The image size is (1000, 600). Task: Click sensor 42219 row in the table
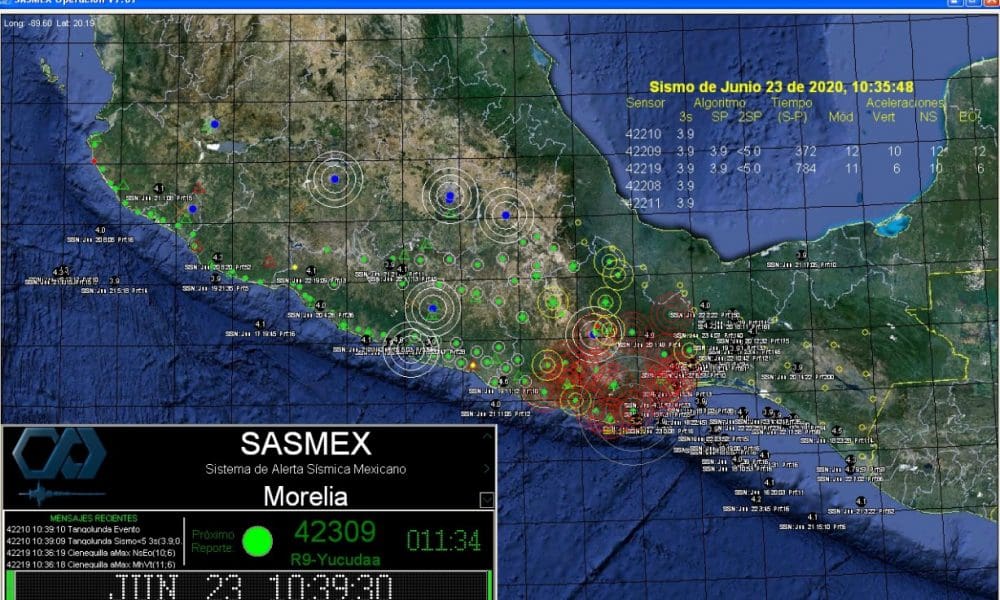tap(643, 168)
